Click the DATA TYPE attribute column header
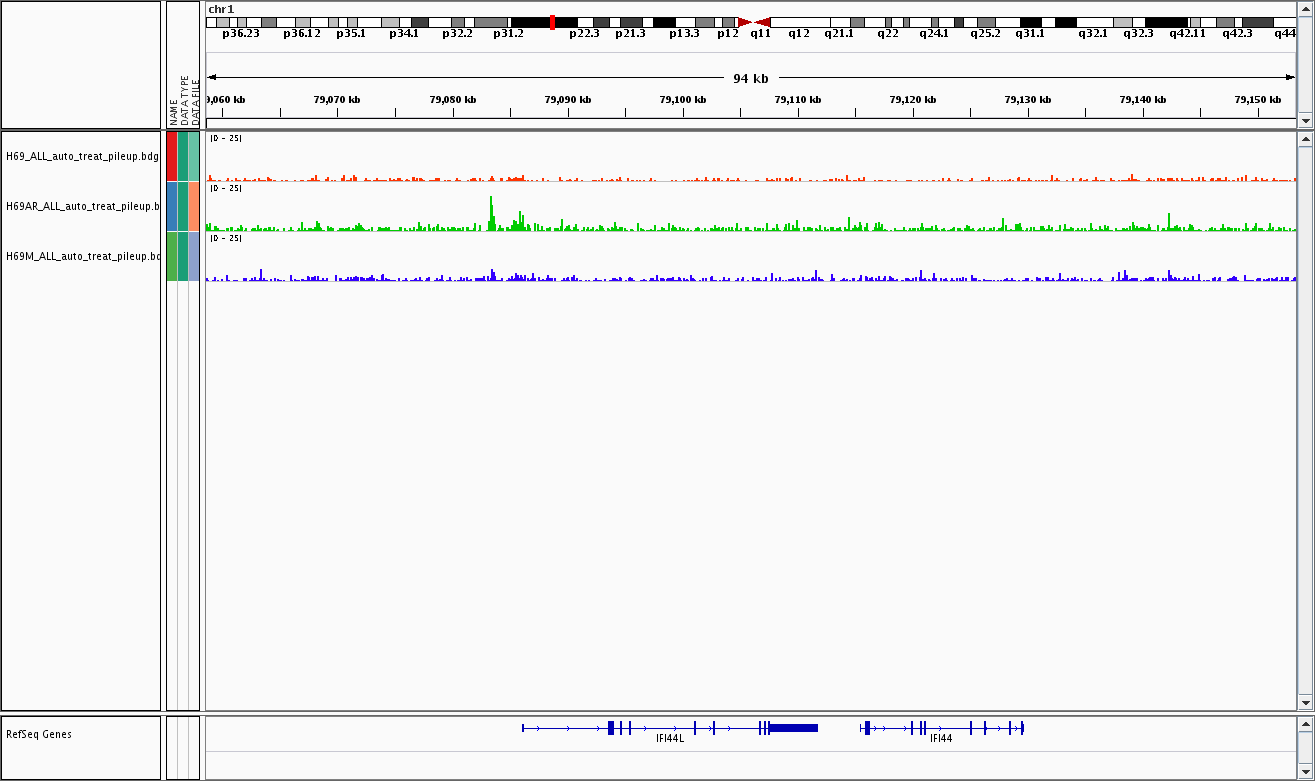 tap(184, 100)
